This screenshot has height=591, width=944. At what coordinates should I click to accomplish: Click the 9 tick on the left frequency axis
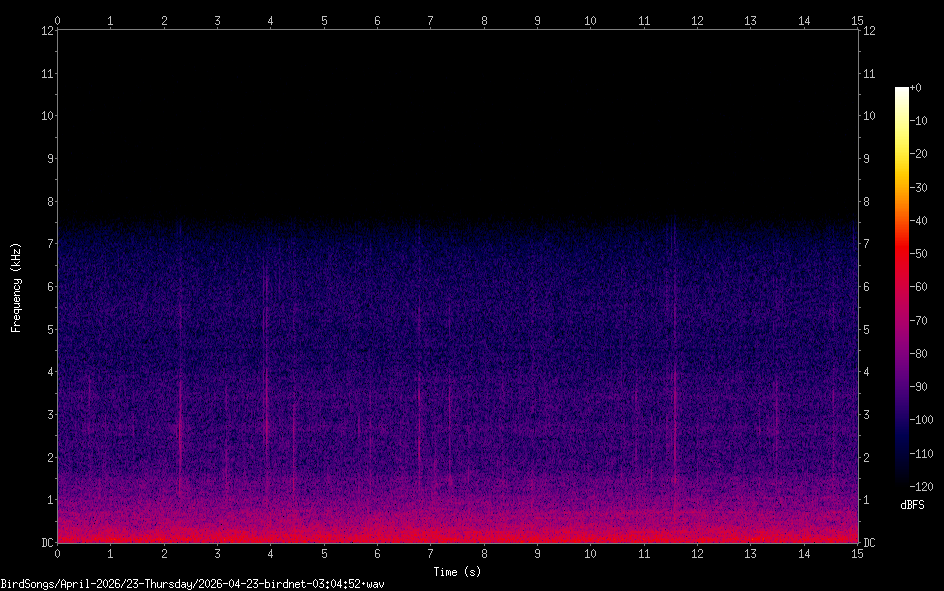(x=48, y=158)
